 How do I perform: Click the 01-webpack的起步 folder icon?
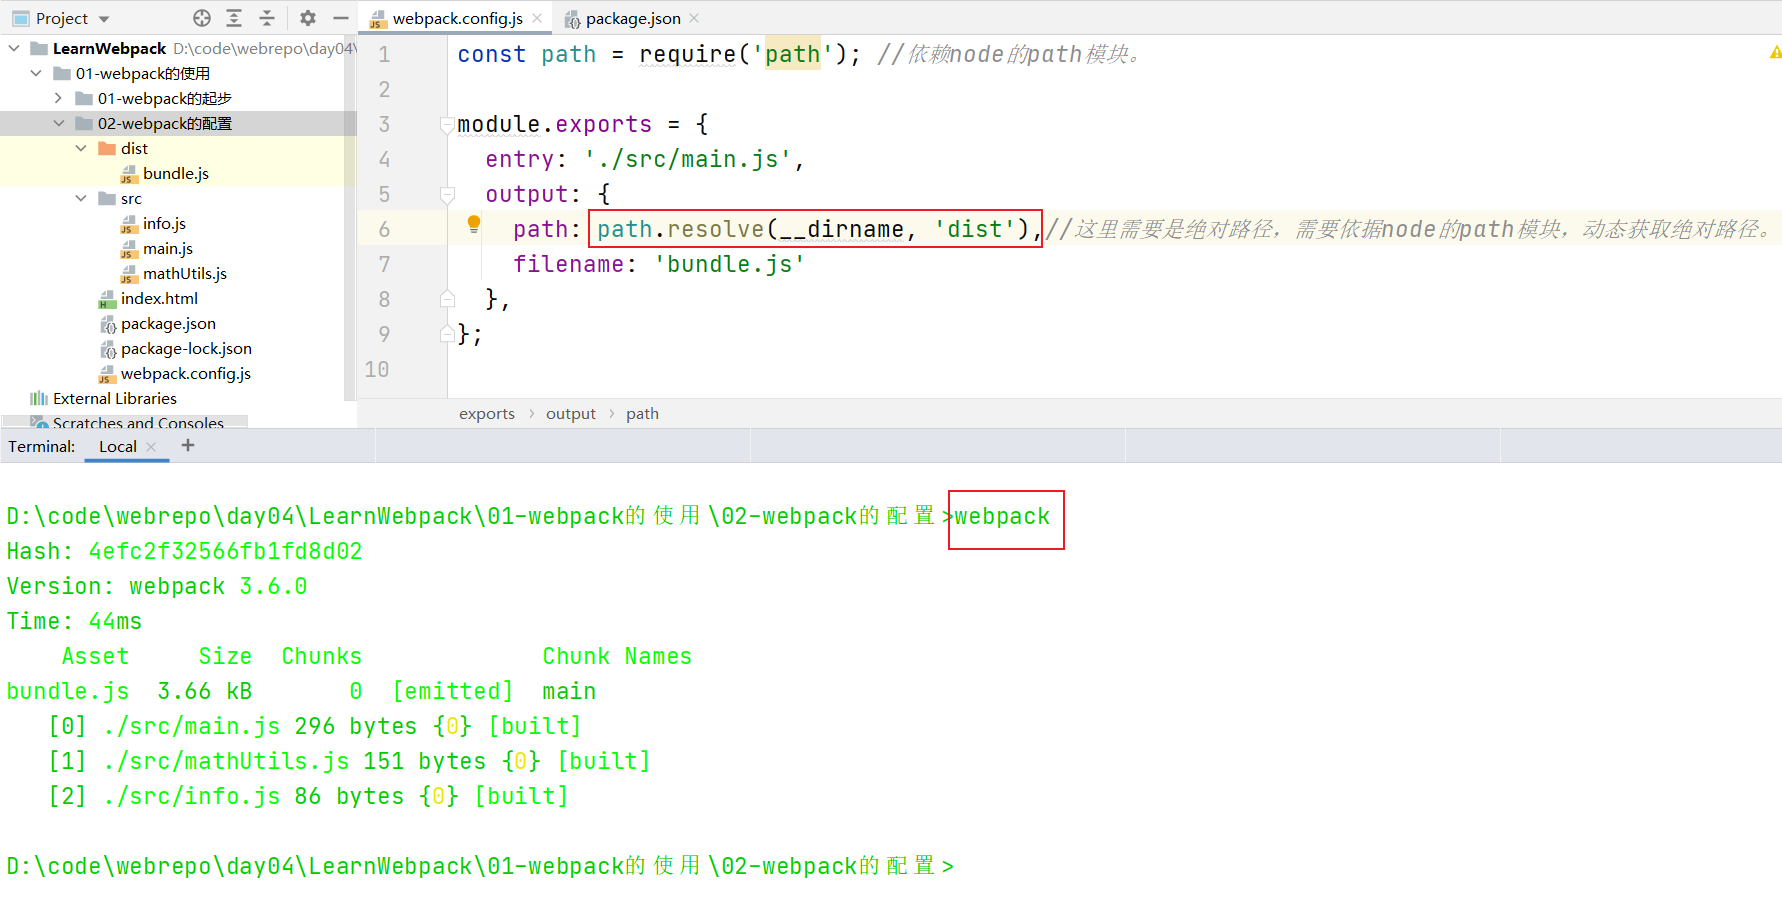pos(85,98)
